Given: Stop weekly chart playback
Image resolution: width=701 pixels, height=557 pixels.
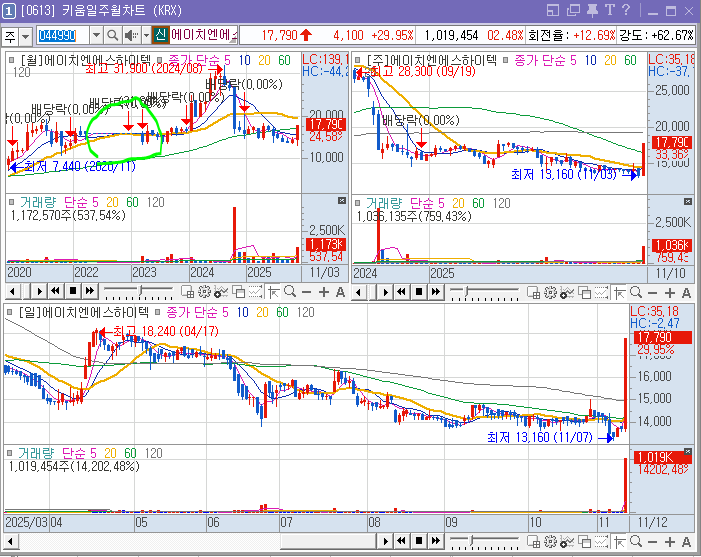Looking at the screenshot, I should pyautogui.click(x=419, y=292).
